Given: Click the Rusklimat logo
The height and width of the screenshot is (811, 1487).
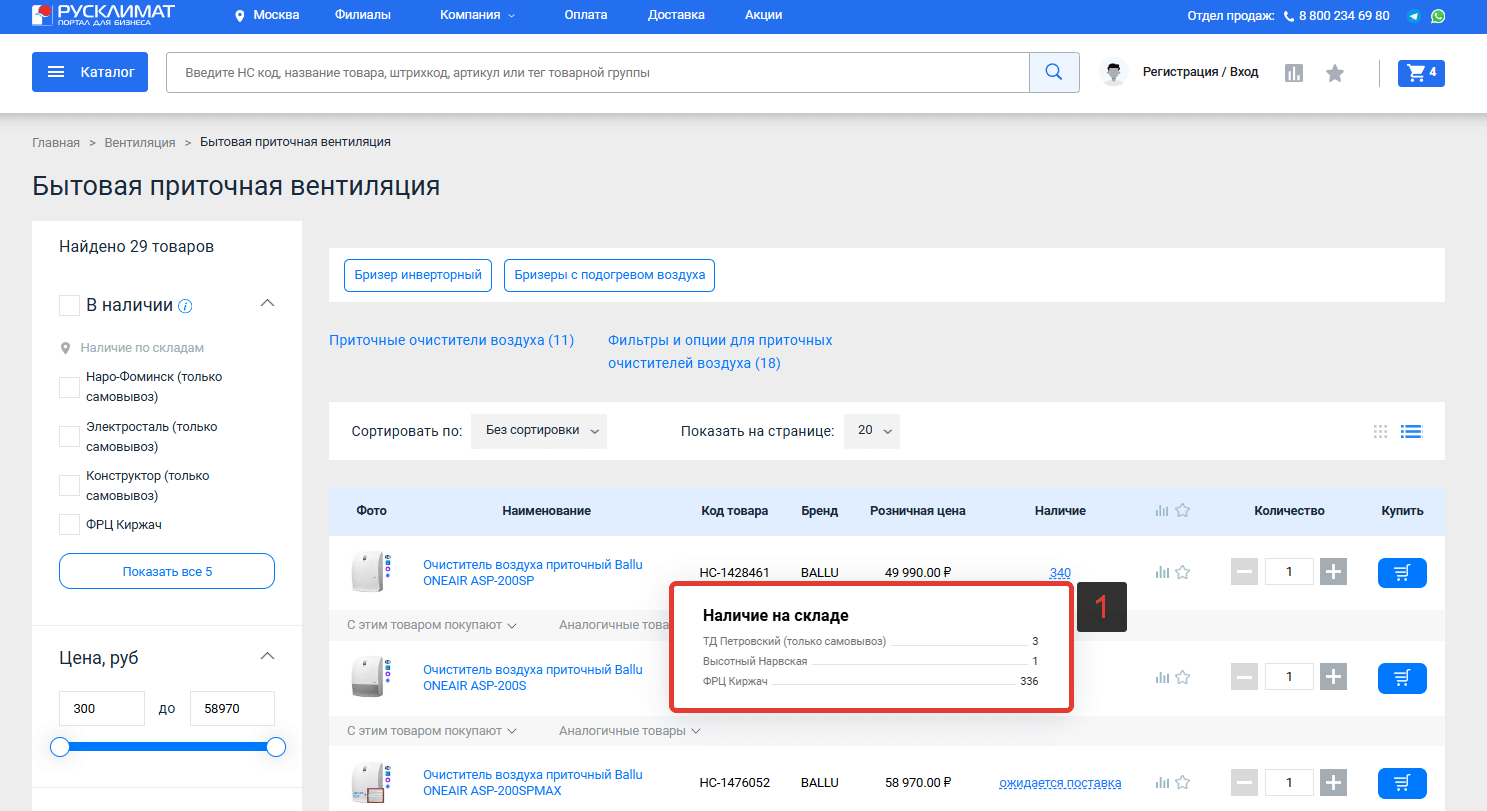Looking at the screenshot, I should (x=103, y=15).
